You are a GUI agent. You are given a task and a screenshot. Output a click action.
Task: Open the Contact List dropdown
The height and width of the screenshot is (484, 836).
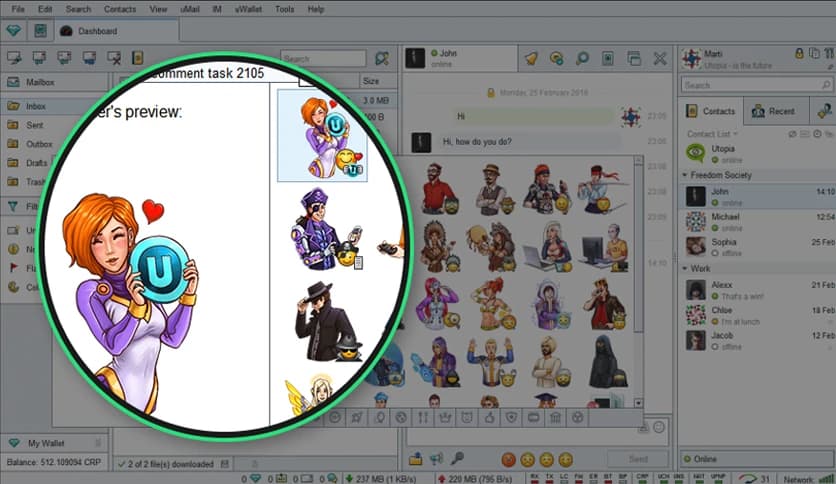point(712,134)
